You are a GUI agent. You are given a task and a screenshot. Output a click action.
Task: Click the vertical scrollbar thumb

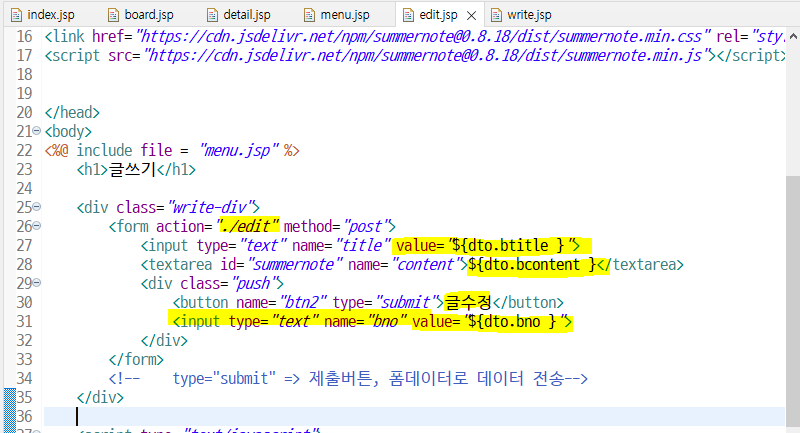pyautogui.click(x=793, y=303)
